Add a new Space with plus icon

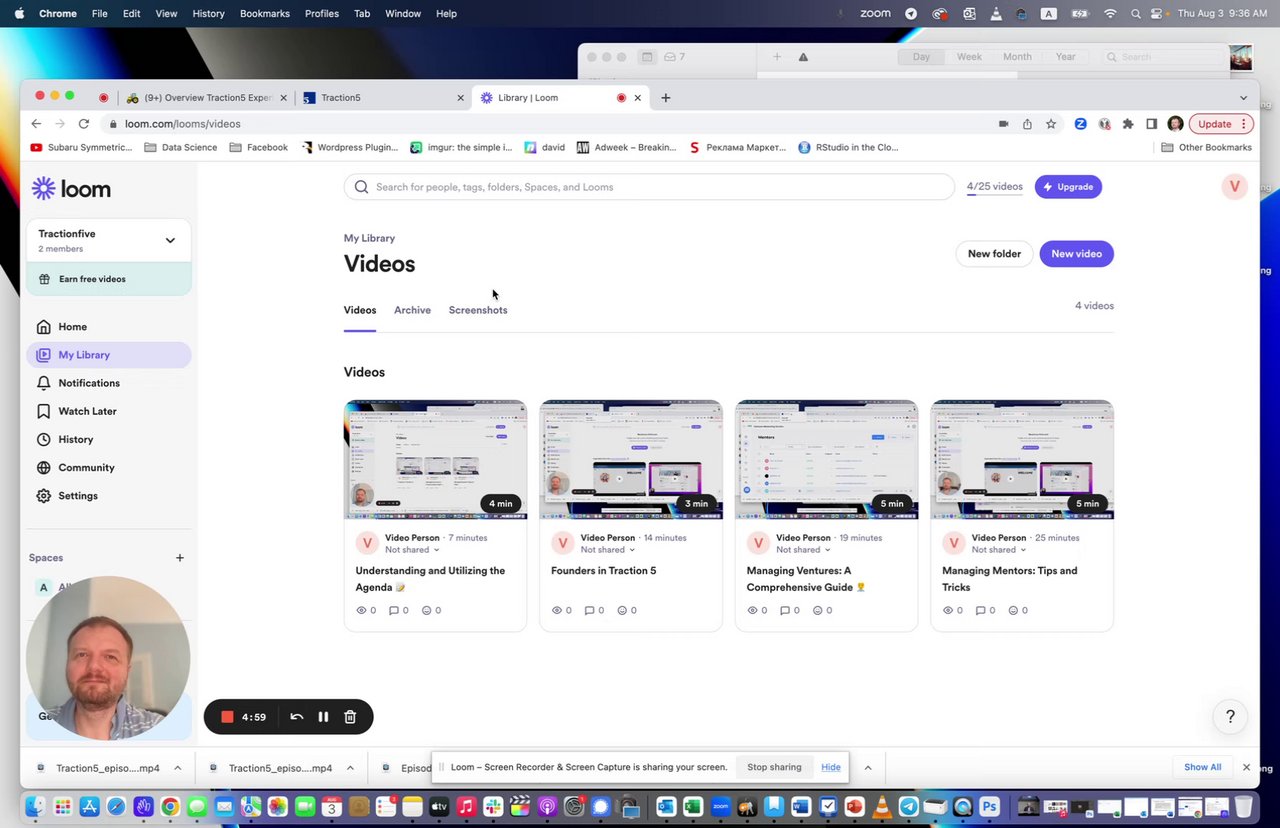(180, 558)
